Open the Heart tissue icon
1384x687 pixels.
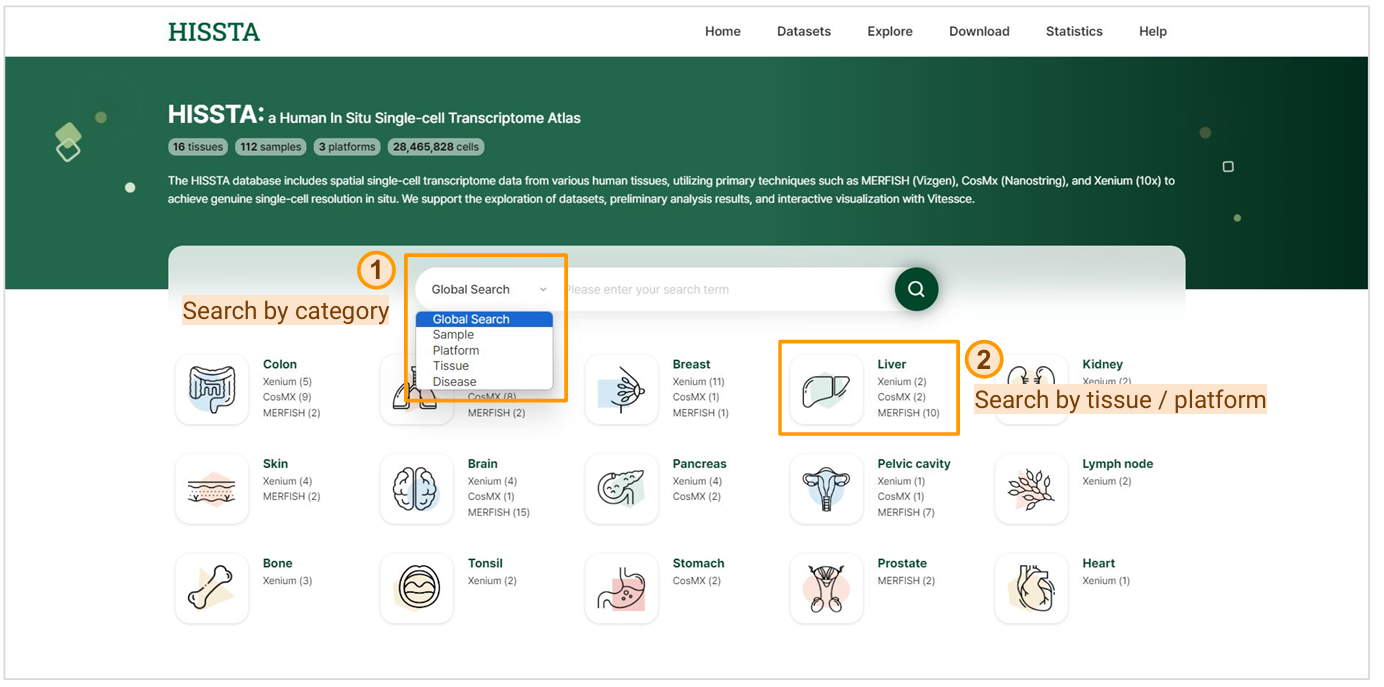[x=1031, y=588]
